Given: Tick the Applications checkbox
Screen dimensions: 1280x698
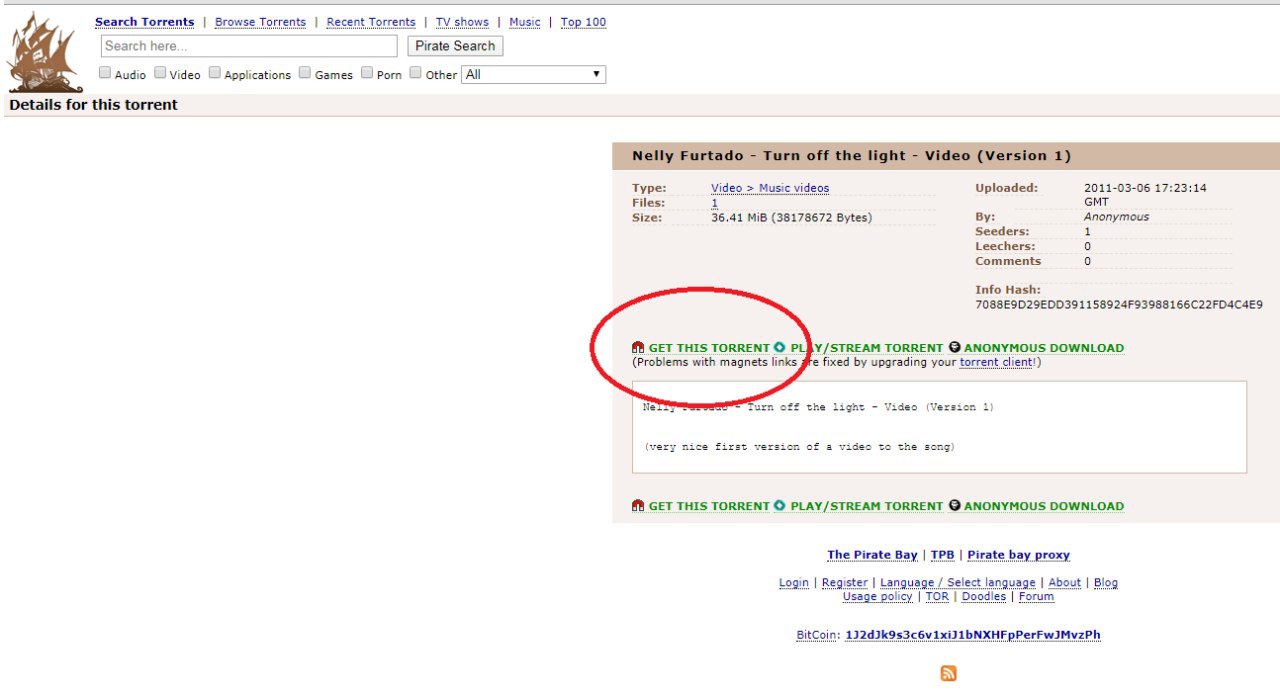Looking at the screenshot, I should click(215, 73).
